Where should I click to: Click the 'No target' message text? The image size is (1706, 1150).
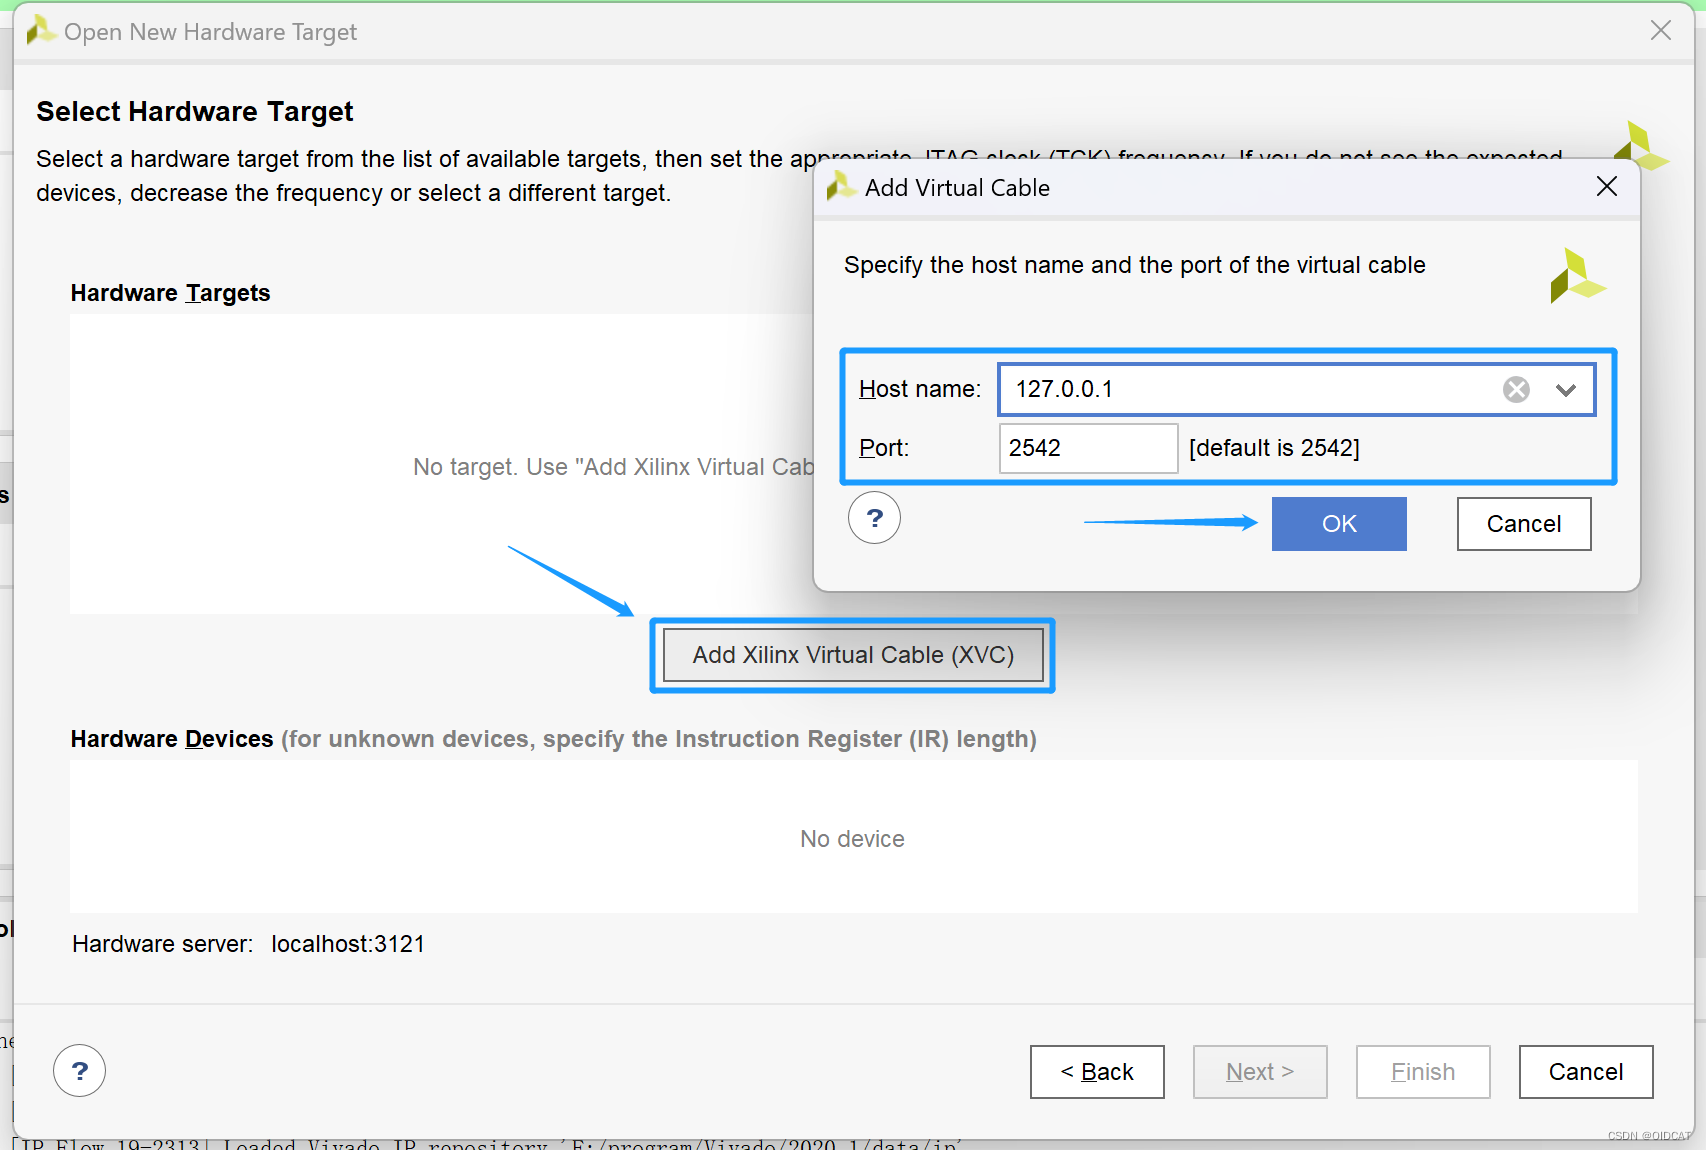coord(614,467)
